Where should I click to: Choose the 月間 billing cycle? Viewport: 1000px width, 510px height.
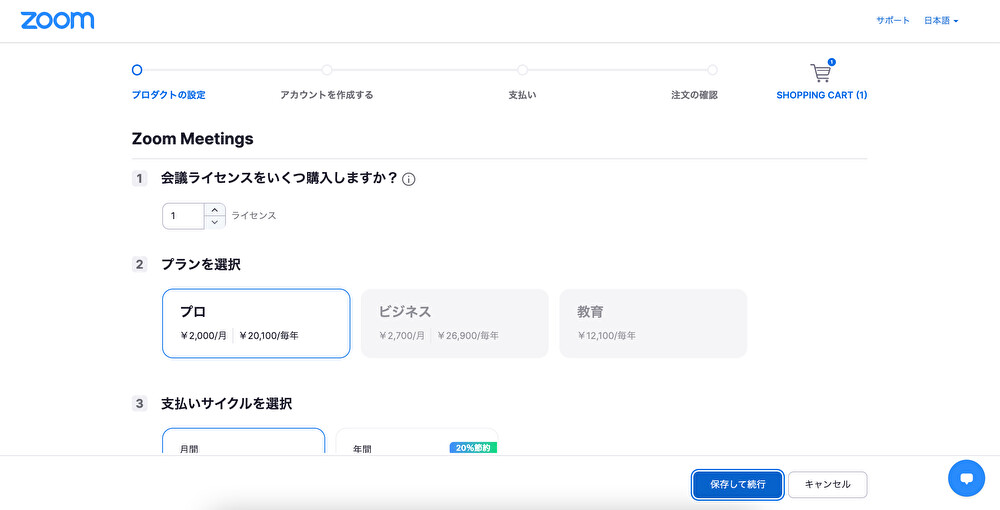tap(244, 441)
